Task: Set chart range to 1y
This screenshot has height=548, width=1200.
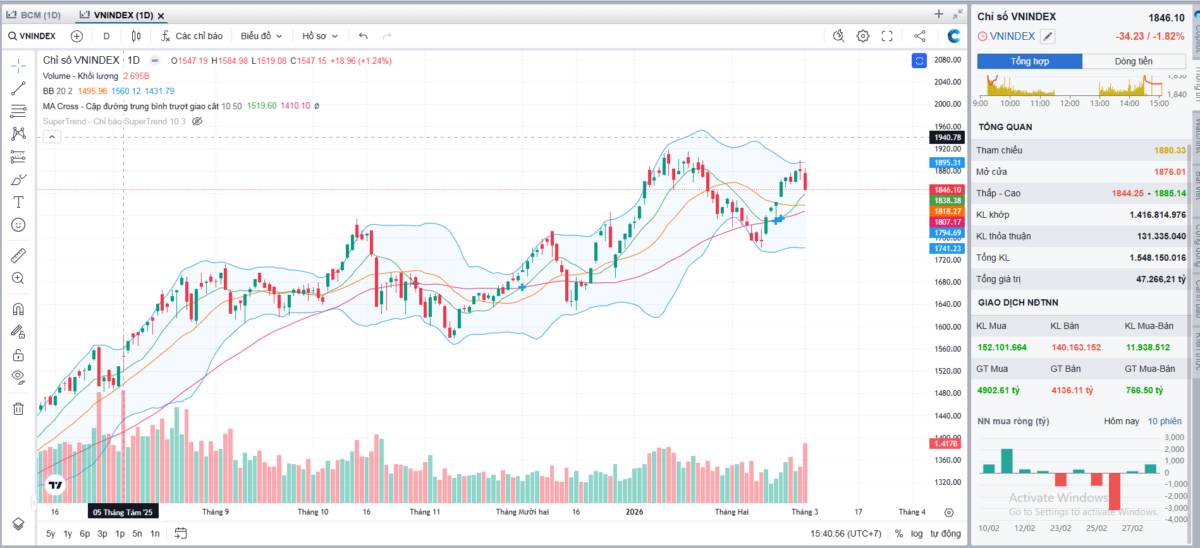Action: (68, 534)
